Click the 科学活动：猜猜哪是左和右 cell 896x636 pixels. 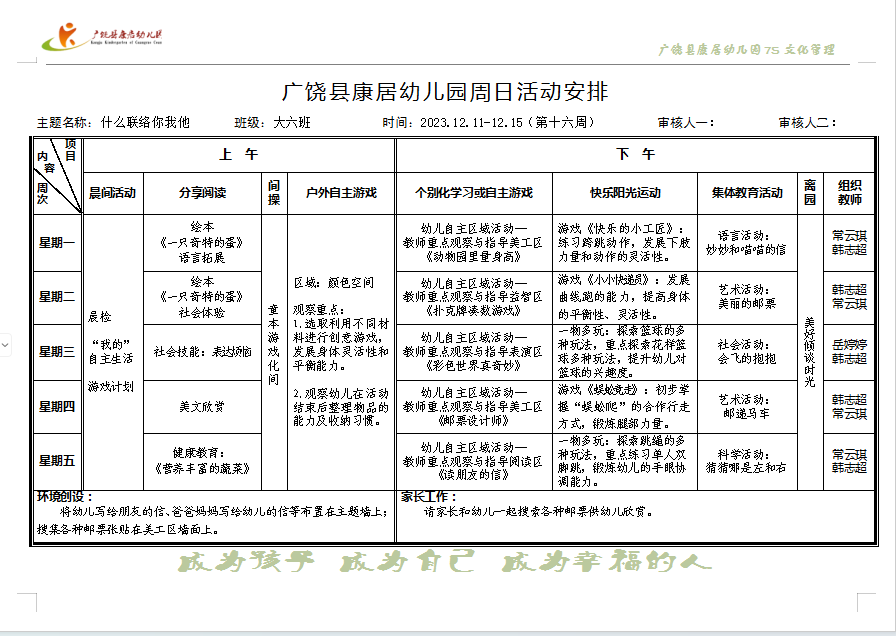click(x=747, y=461)
